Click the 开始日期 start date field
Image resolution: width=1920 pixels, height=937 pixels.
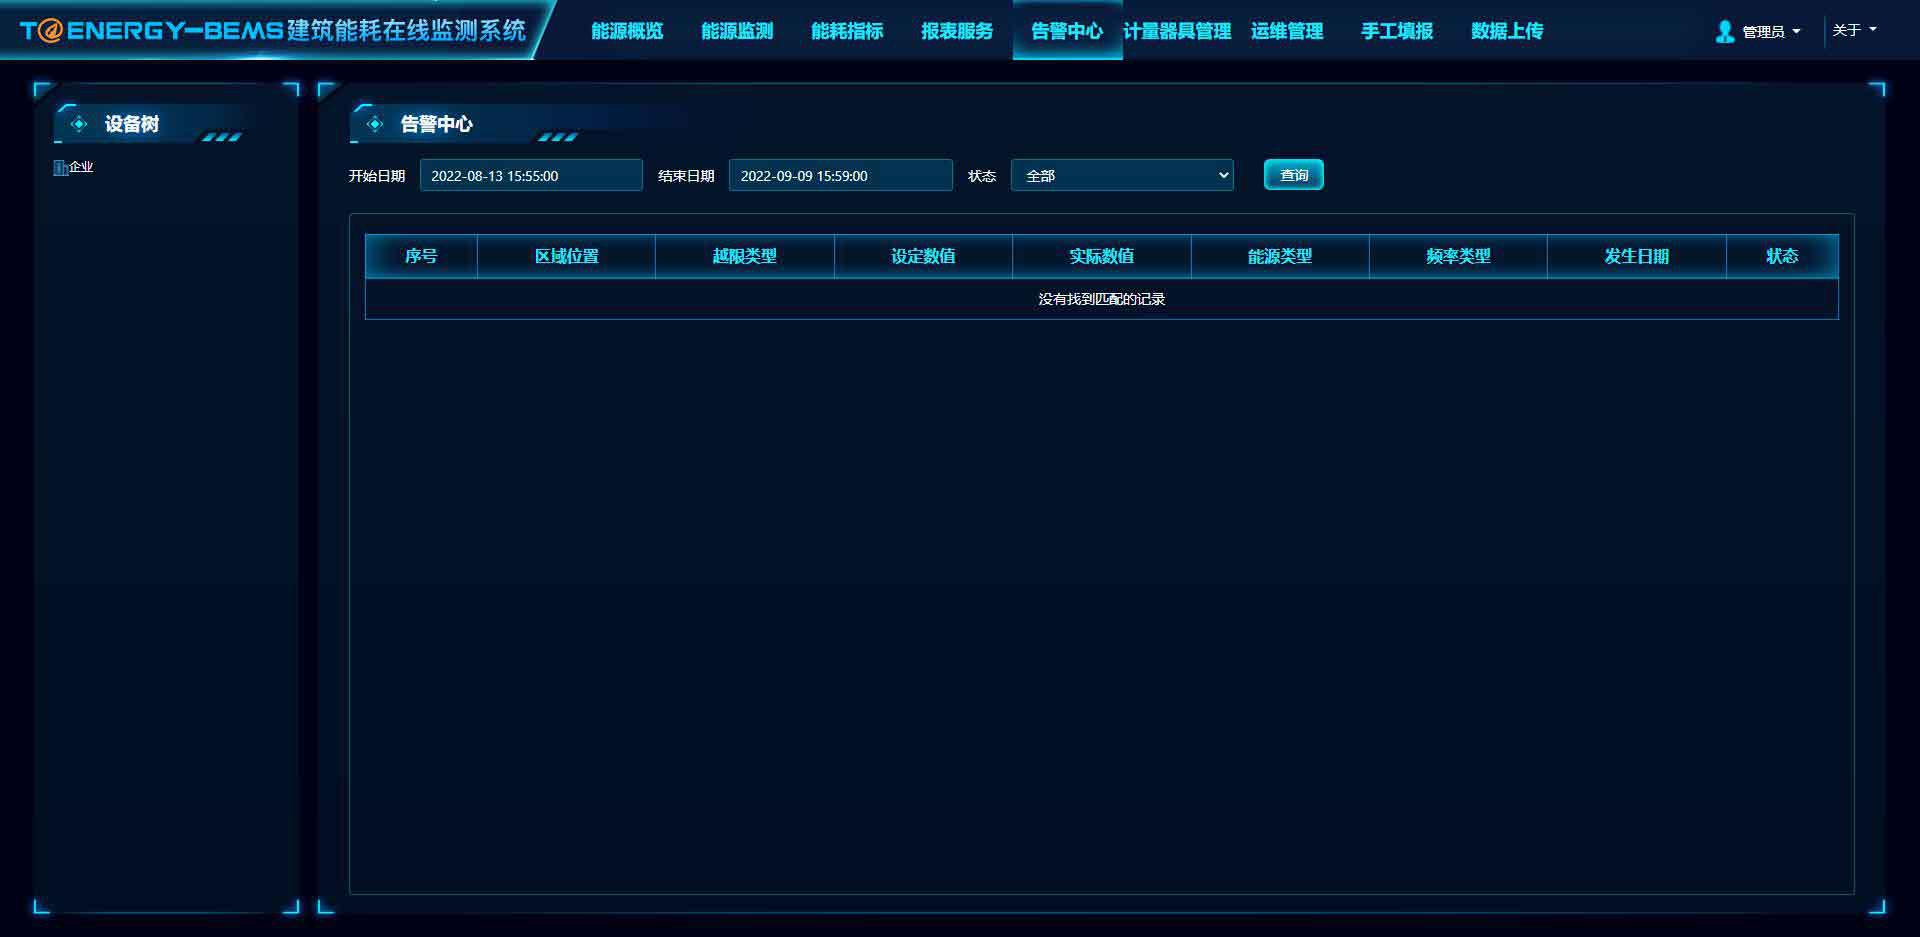[531, 175]
